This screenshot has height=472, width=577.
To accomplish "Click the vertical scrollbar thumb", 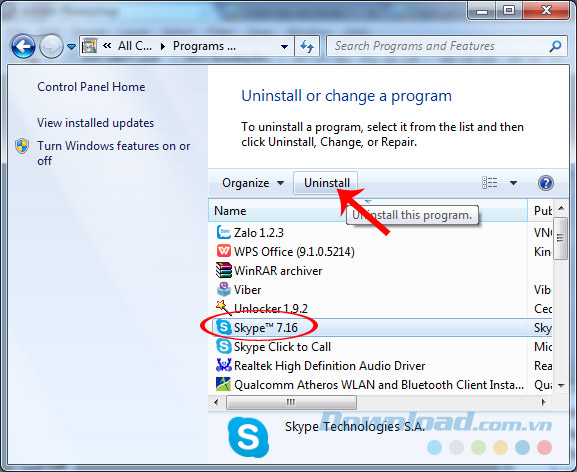I will 561,238.
